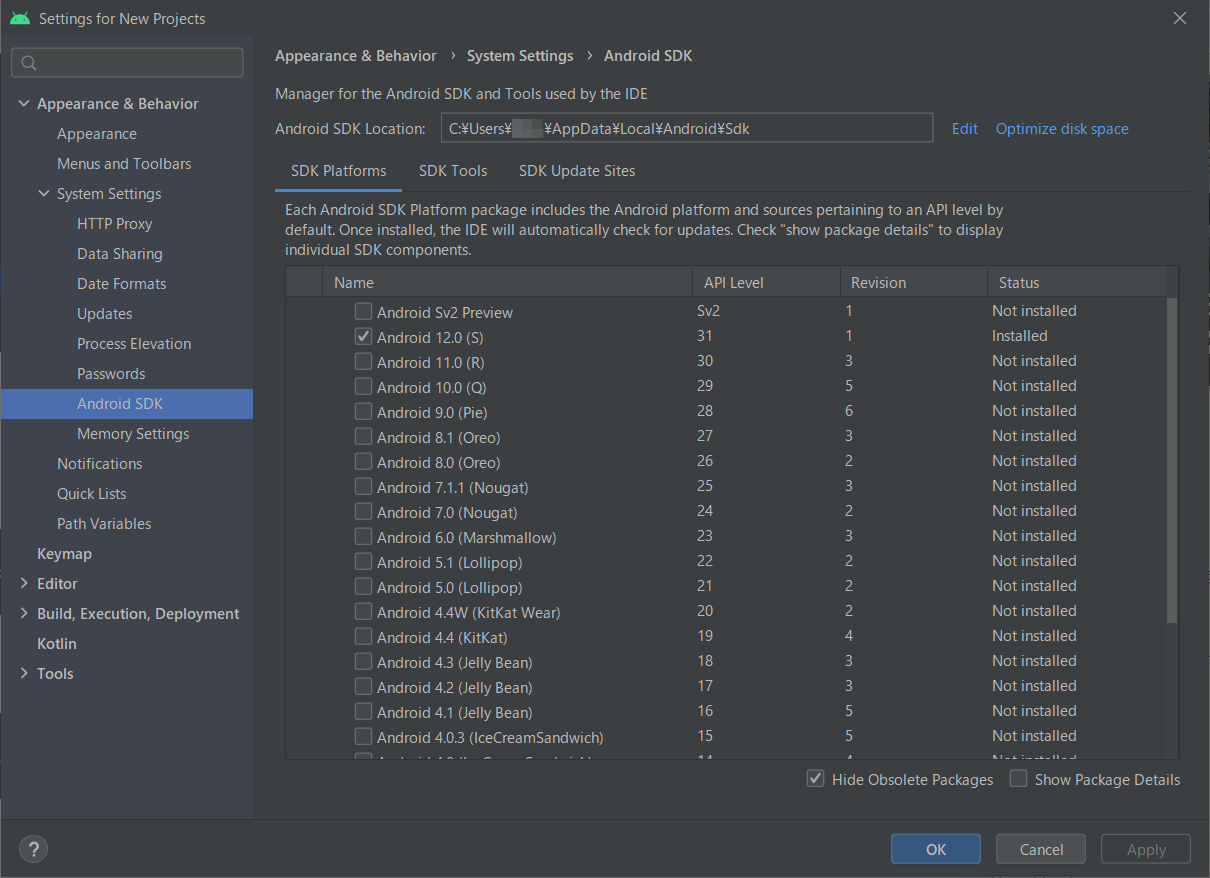This screenshot has height=878, width=1210.
Task: Check Android Sv2 Preview package
Action: (363, 312)
